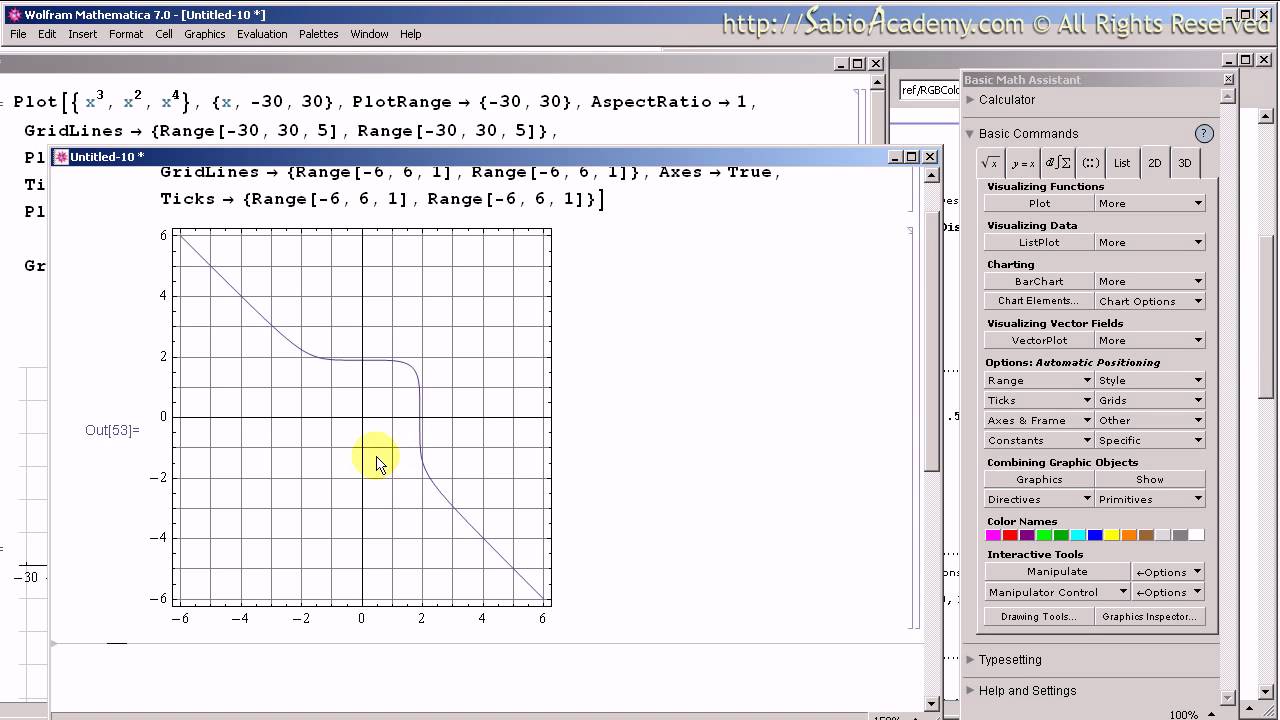Open the Format menu
This screenshot has height=720, width=1280.
(x=126, y=34)
